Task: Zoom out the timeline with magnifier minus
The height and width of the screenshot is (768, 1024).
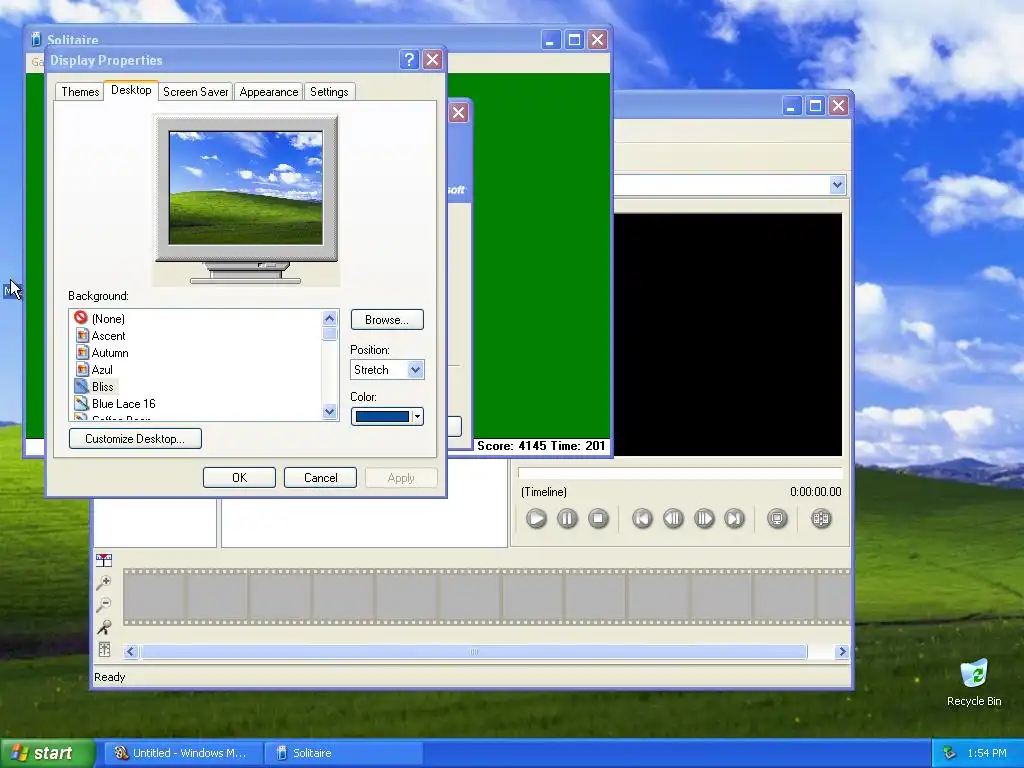Action: click(x=104, y=605)
